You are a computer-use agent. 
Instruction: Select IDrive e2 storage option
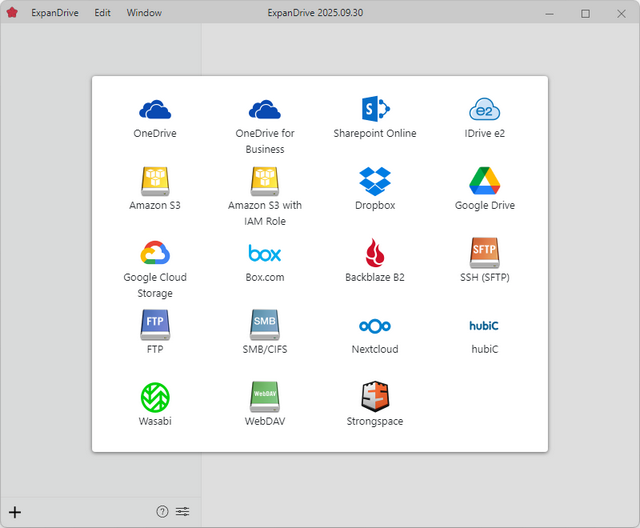485,110
